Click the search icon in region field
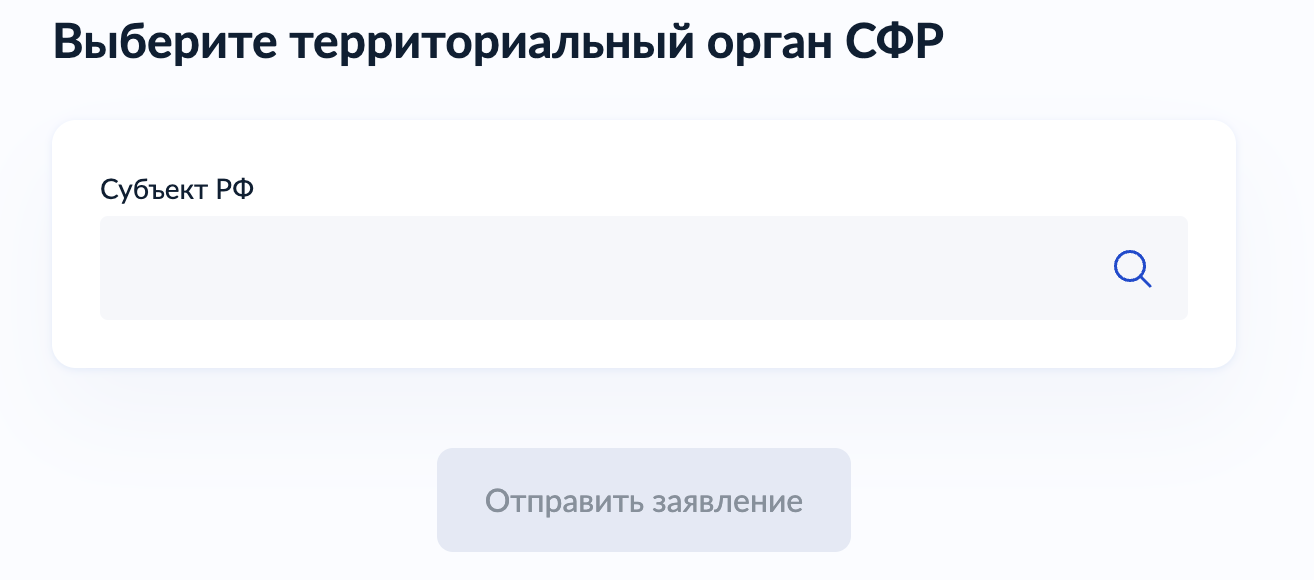The image size is (1314, 580). [x=1132, y=269]
